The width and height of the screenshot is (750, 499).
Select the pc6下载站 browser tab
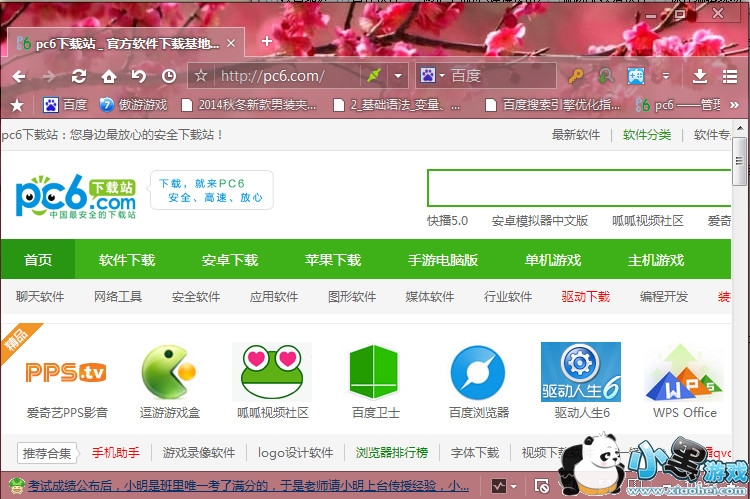126,43
